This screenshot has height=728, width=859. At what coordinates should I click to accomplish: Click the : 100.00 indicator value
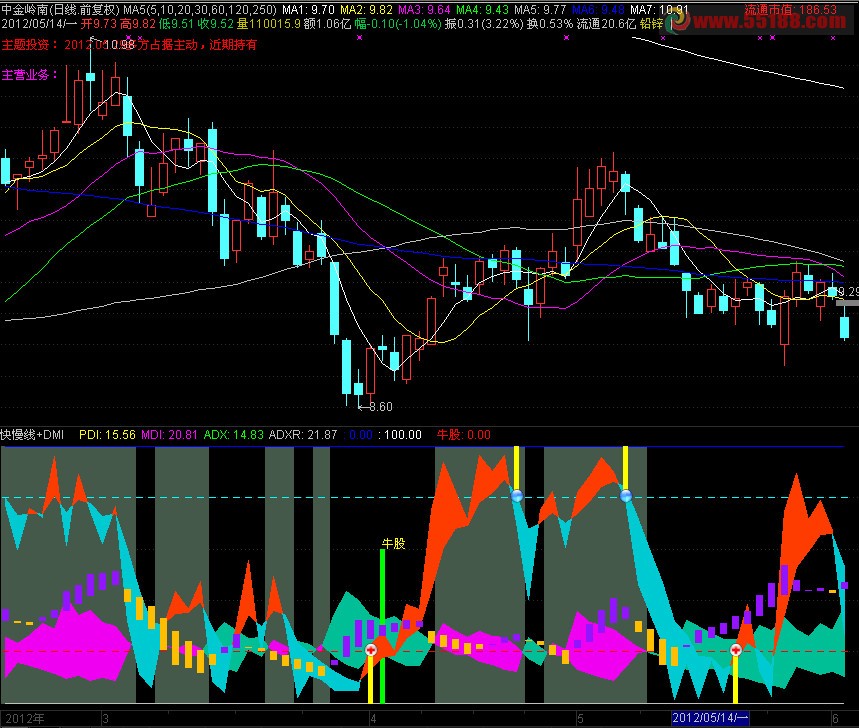pyautogui.click(x=400, y=435)
